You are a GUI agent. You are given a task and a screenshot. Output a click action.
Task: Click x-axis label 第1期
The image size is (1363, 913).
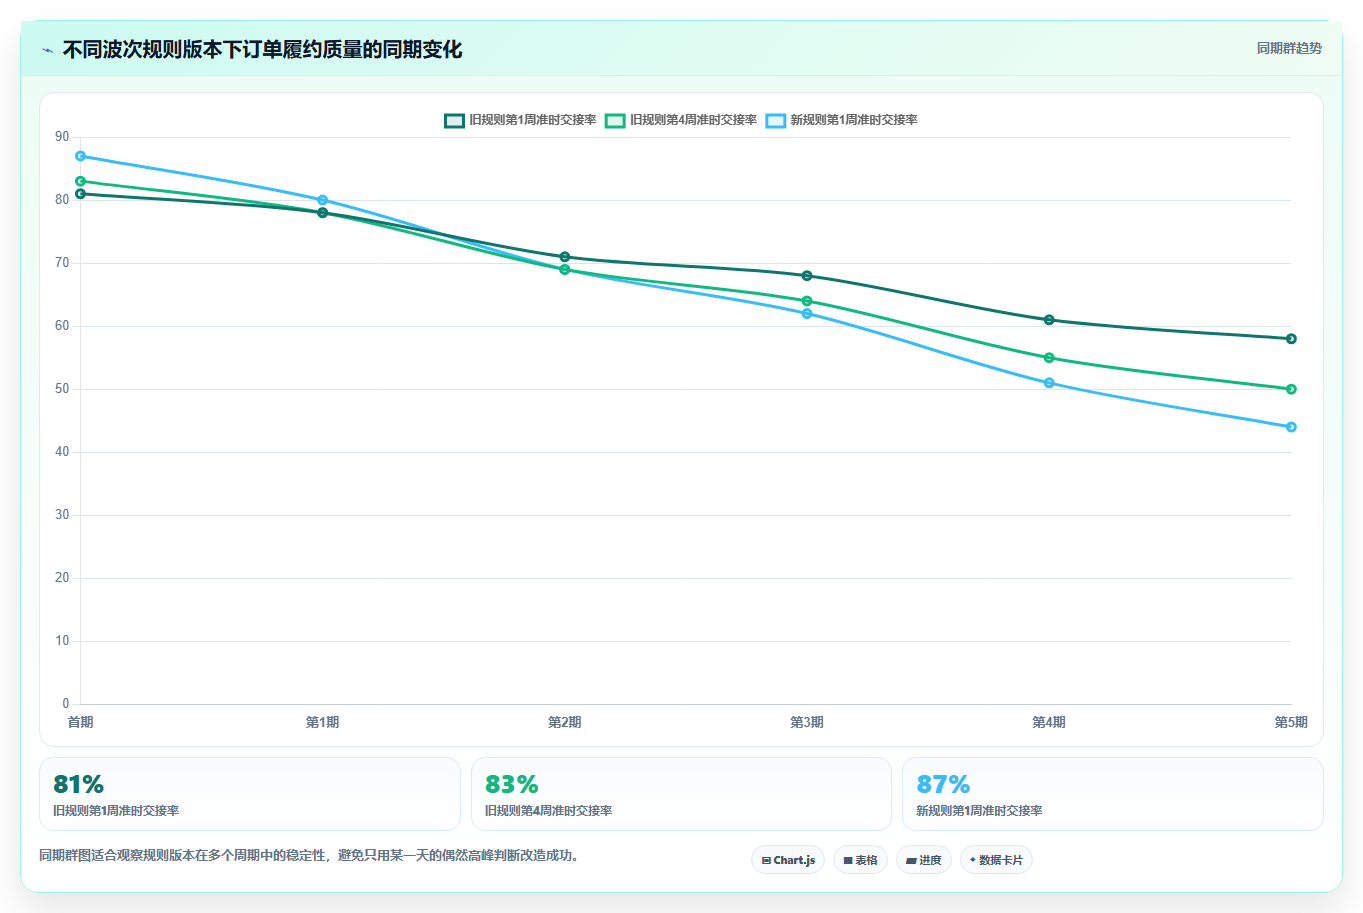tap(322, 722)
